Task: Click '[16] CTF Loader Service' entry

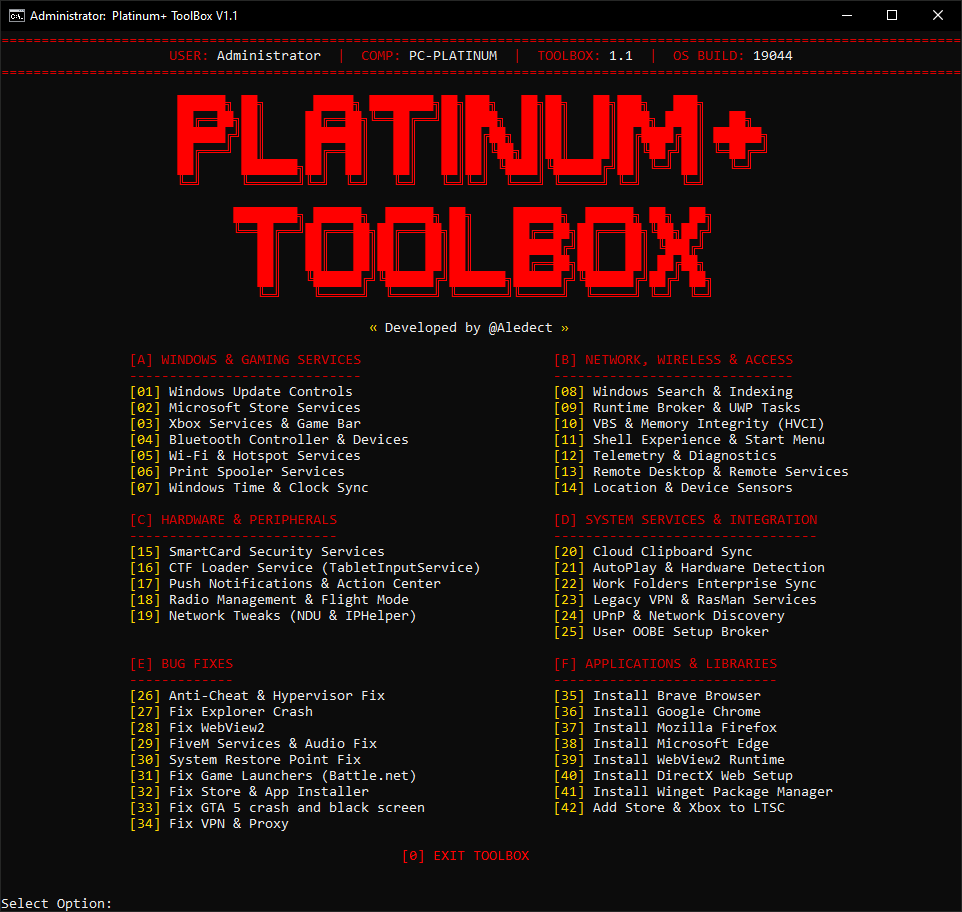Action: pyautogui.click(x=305, y=567)
